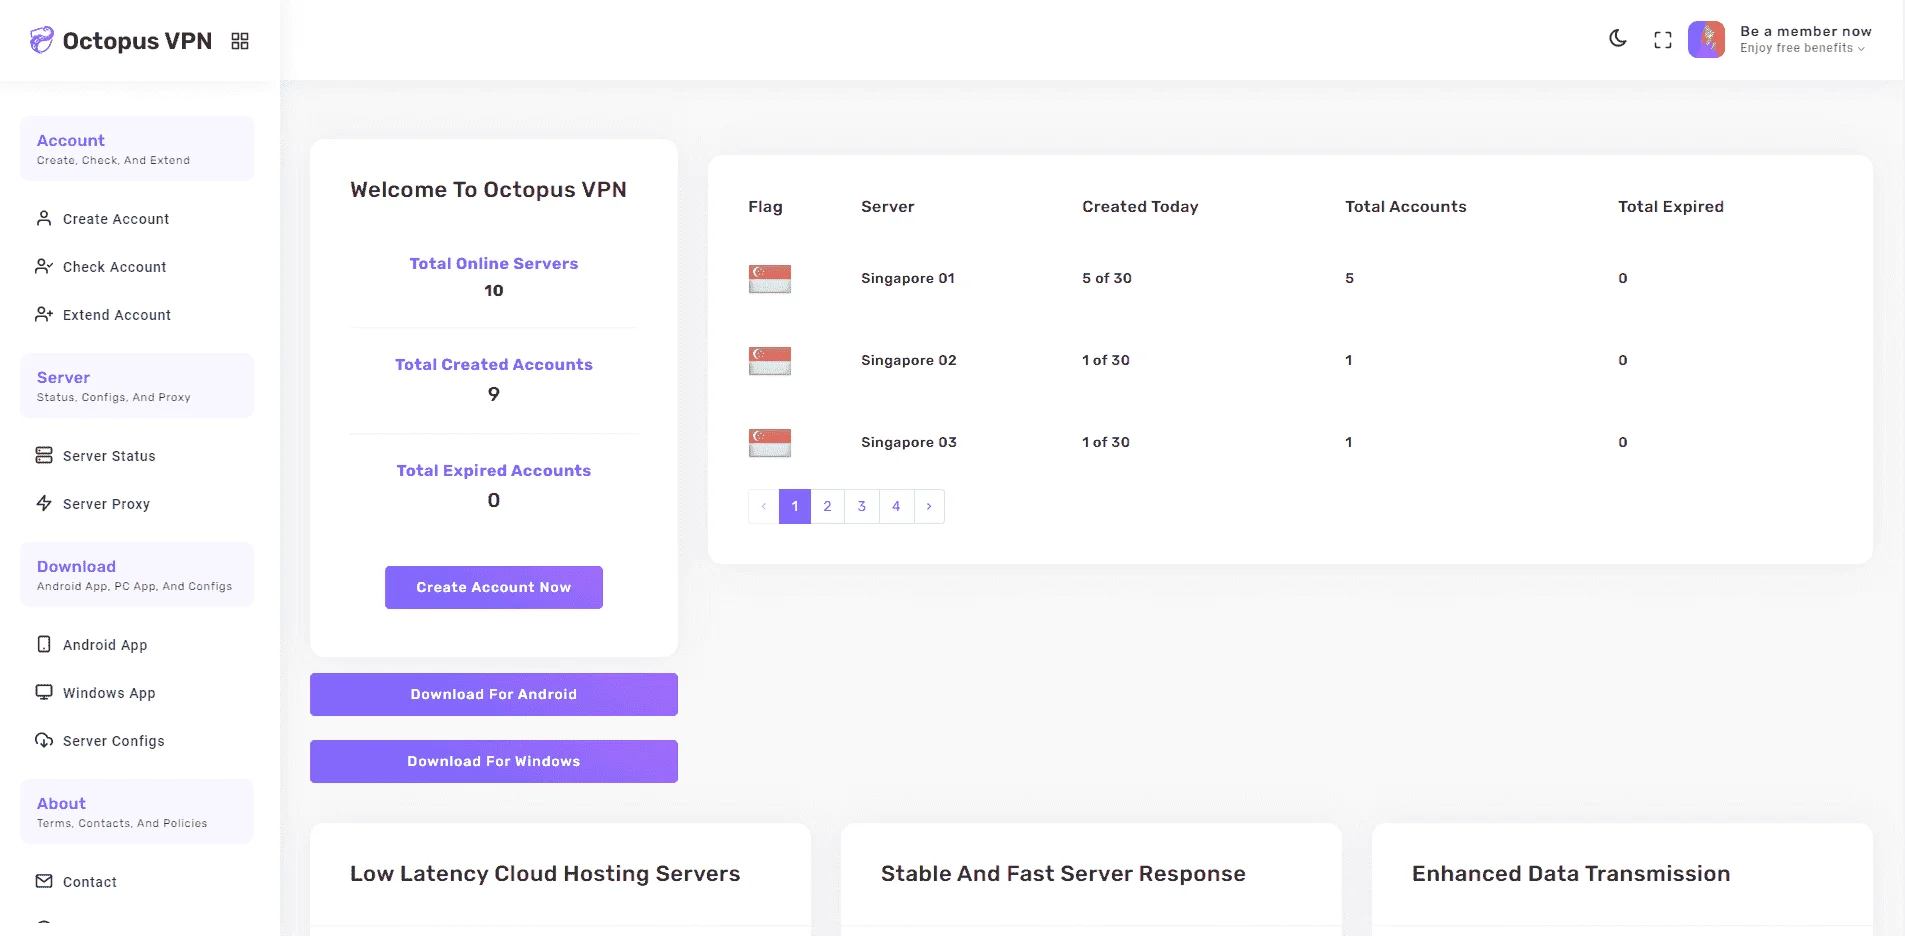Click the About section header
This screenshot has height=936, width=1905.
pyautogui.click(x=137, y=812)
